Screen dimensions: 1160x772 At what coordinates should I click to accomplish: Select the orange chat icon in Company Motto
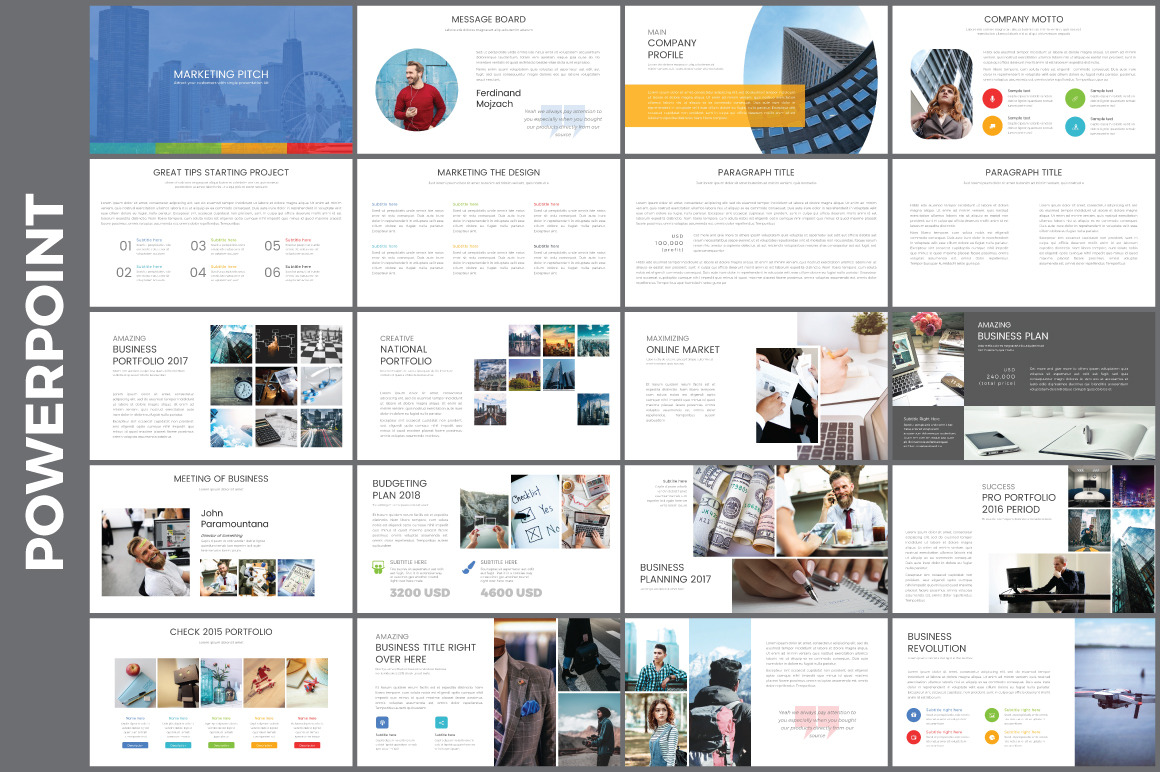991,125
